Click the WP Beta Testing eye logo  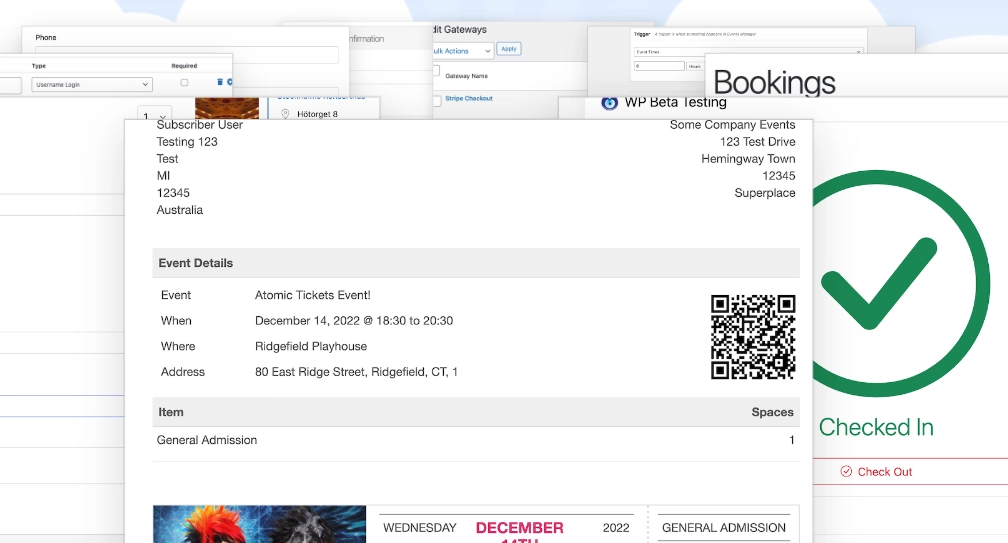[609, 102]
